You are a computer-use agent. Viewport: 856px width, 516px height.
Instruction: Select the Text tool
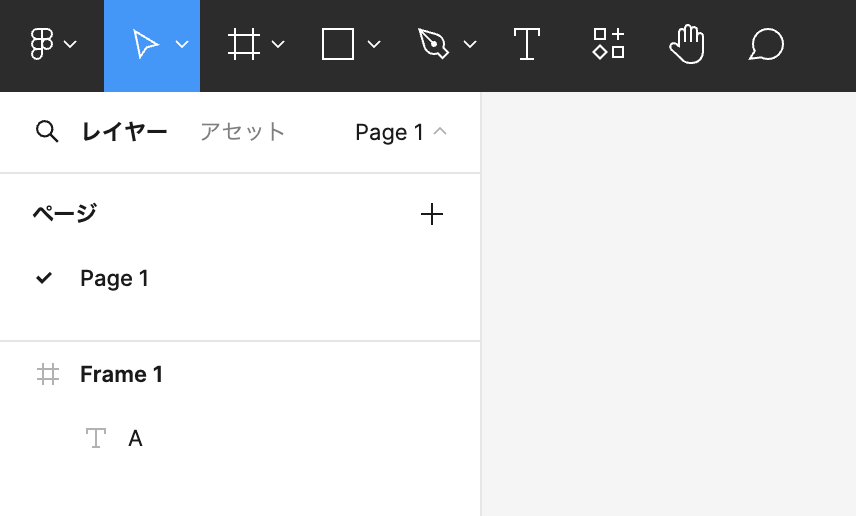click(526, 44)
